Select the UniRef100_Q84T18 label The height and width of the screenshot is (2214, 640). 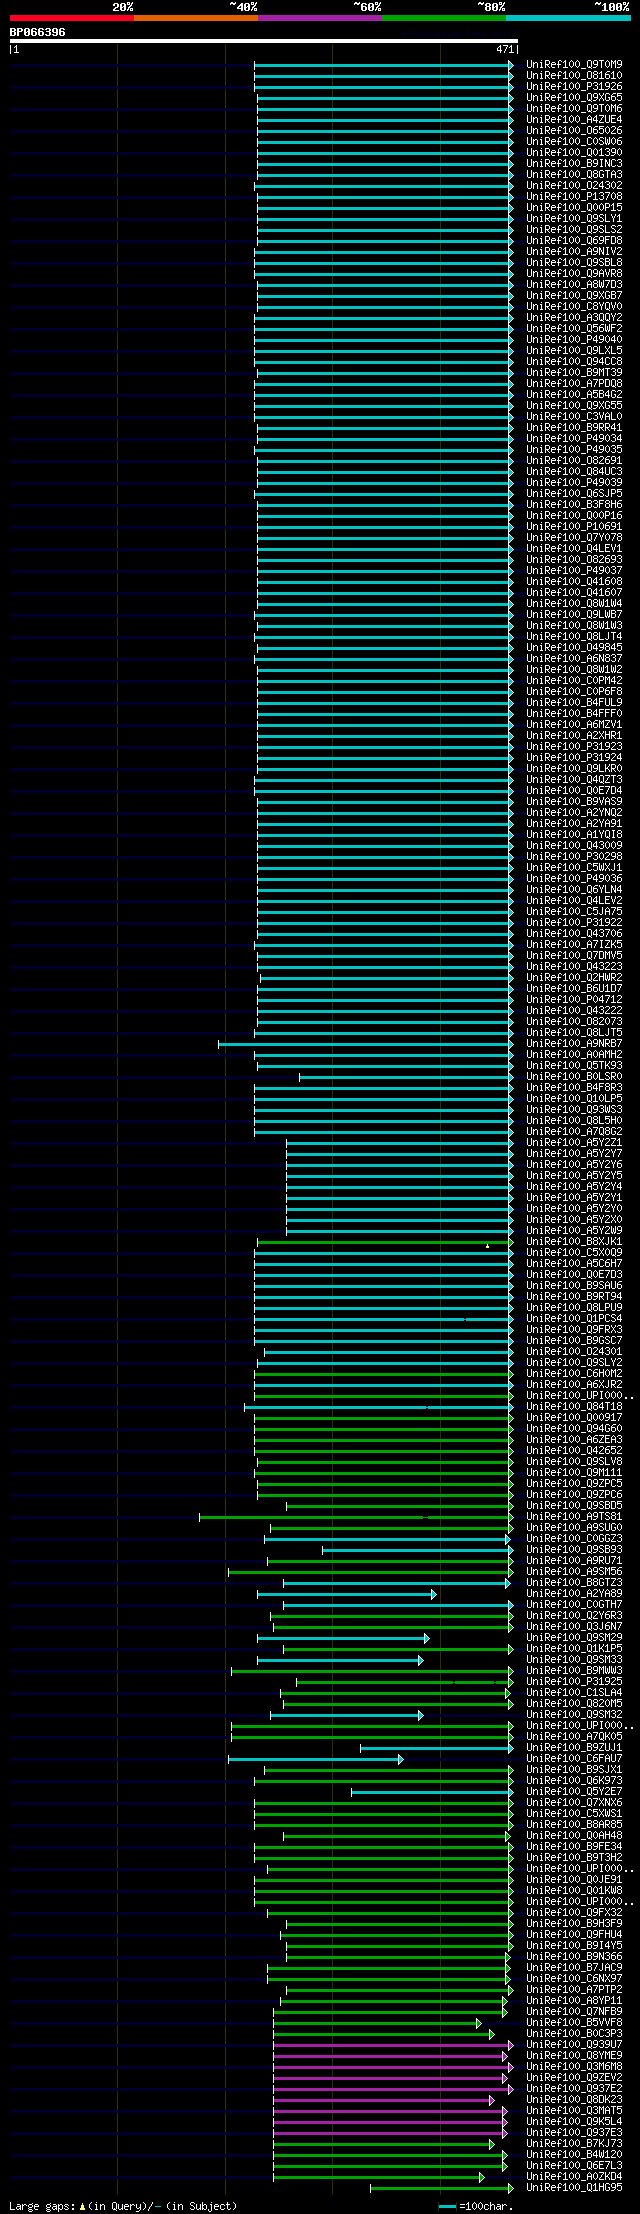tap(574, 1407)
